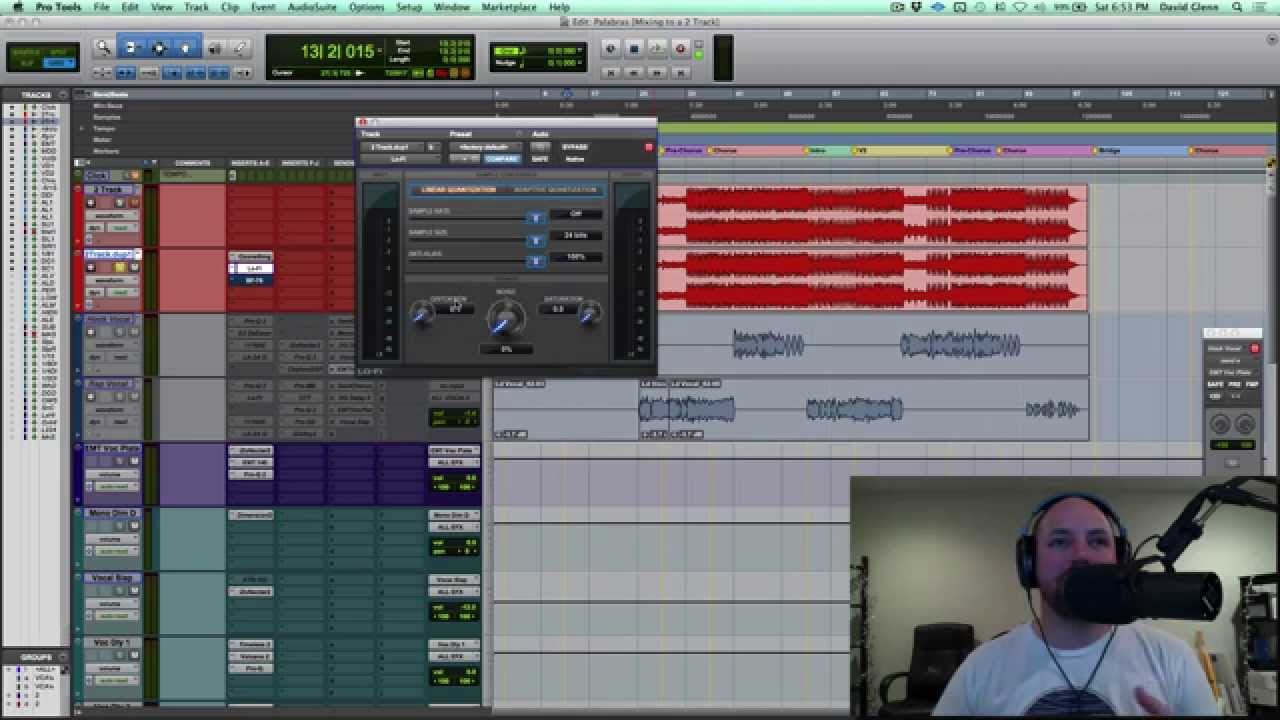
Task: Click the Distortion knob
Action: (423, 315)
